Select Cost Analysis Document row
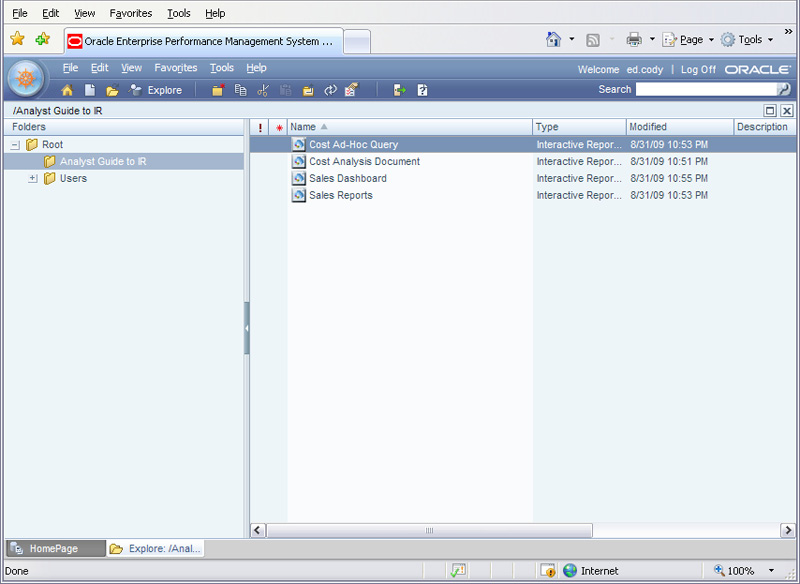800x584 pixels. point(522,162)
